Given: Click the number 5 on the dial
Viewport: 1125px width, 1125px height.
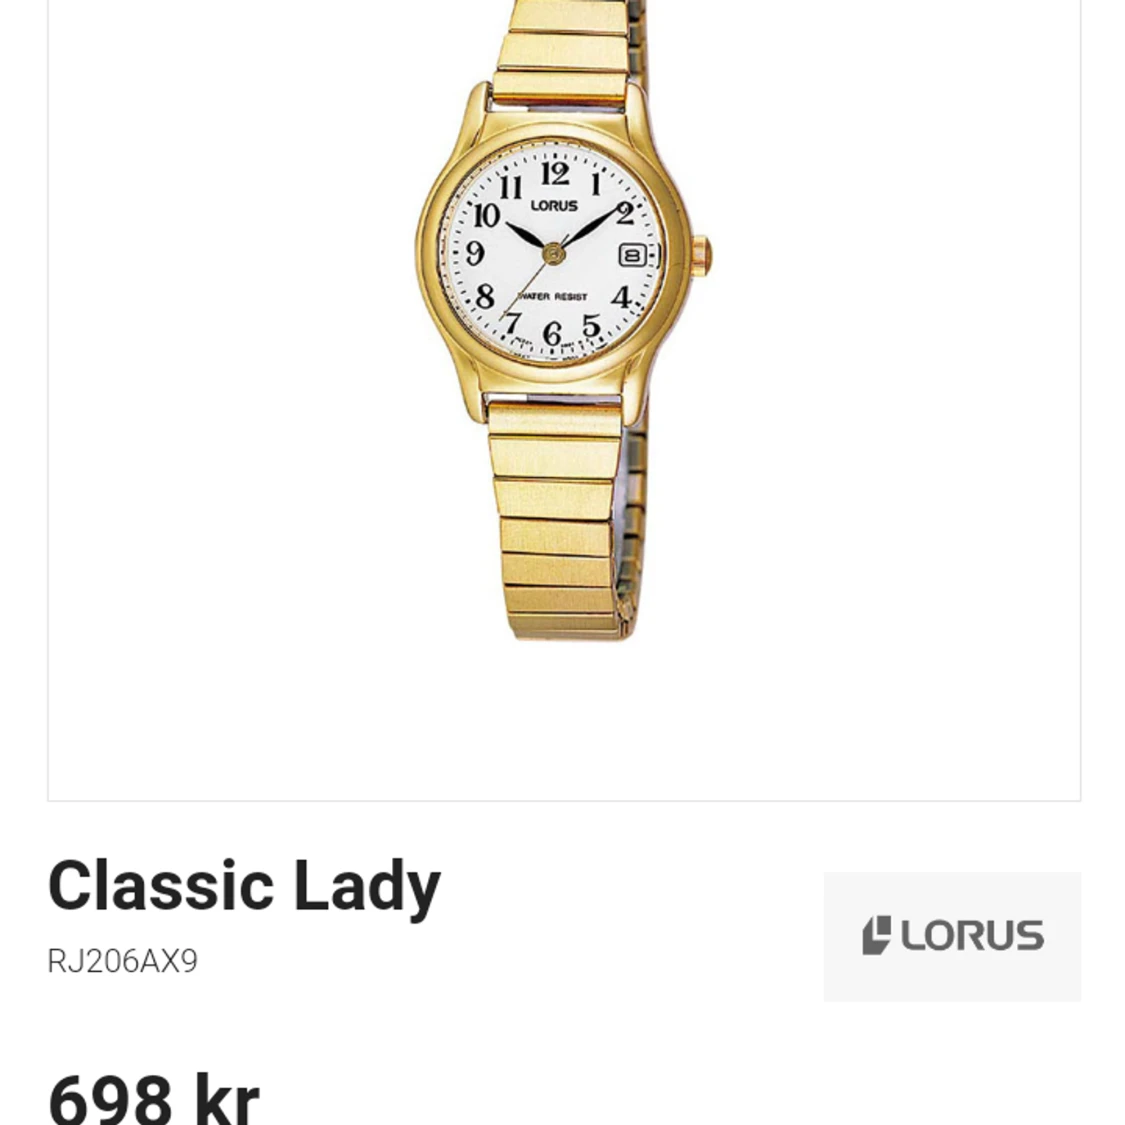Looking at the screenshot, I should [x=591, y=326].
